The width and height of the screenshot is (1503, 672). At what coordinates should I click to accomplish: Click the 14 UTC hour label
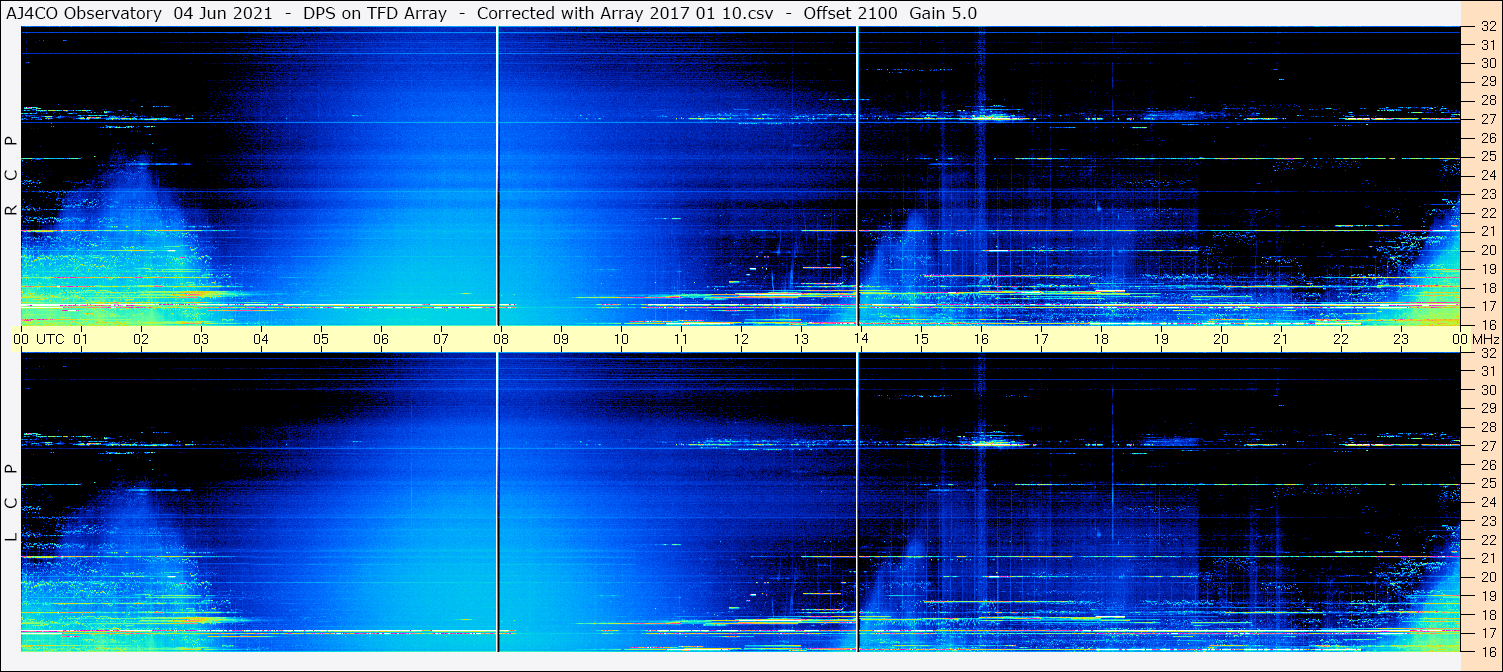[x=861, y=339]
